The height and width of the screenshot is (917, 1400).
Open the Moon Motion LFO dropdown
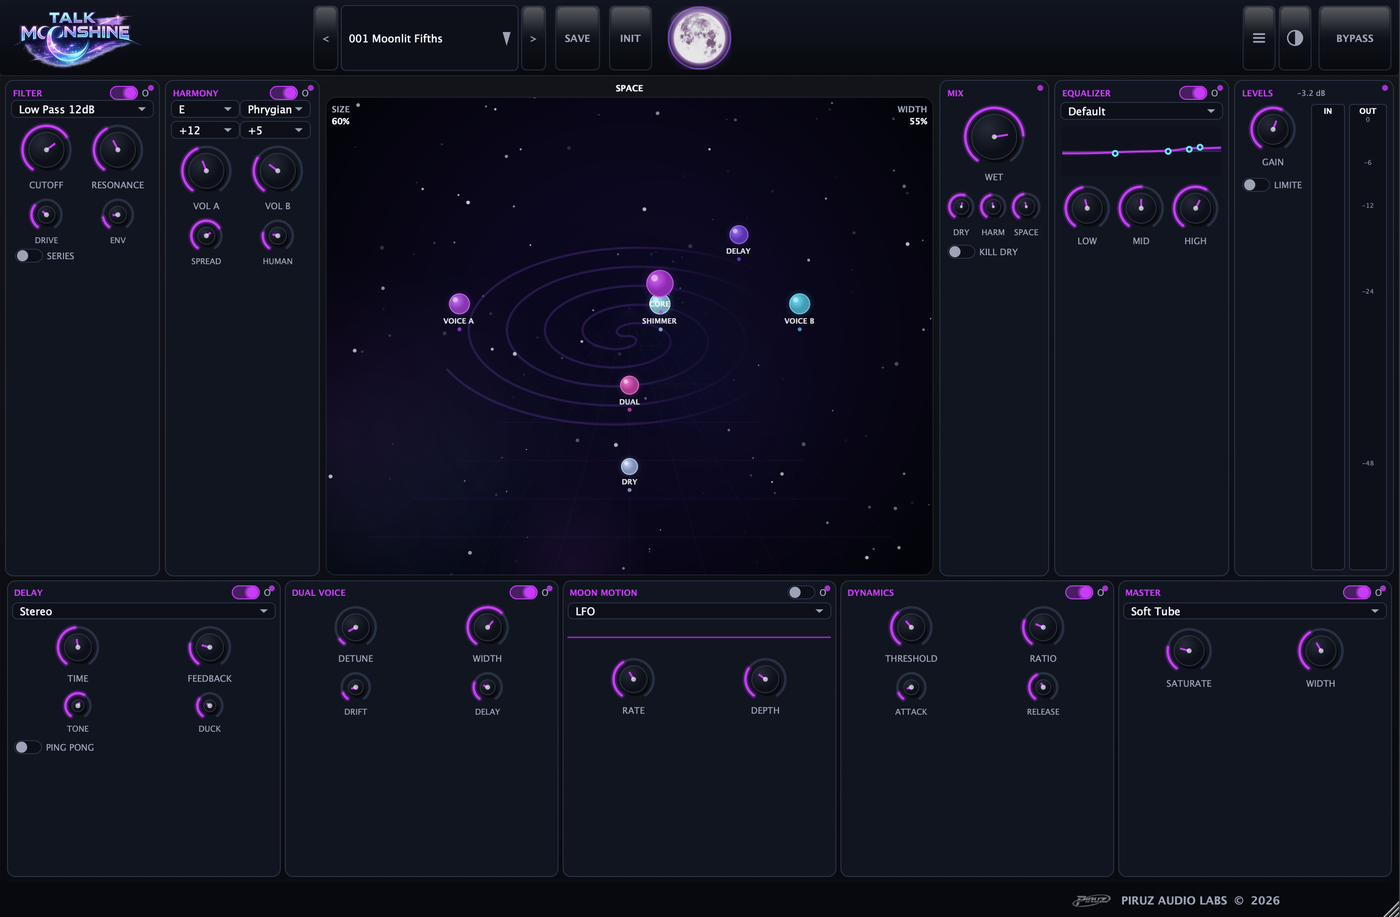point(699,611)
